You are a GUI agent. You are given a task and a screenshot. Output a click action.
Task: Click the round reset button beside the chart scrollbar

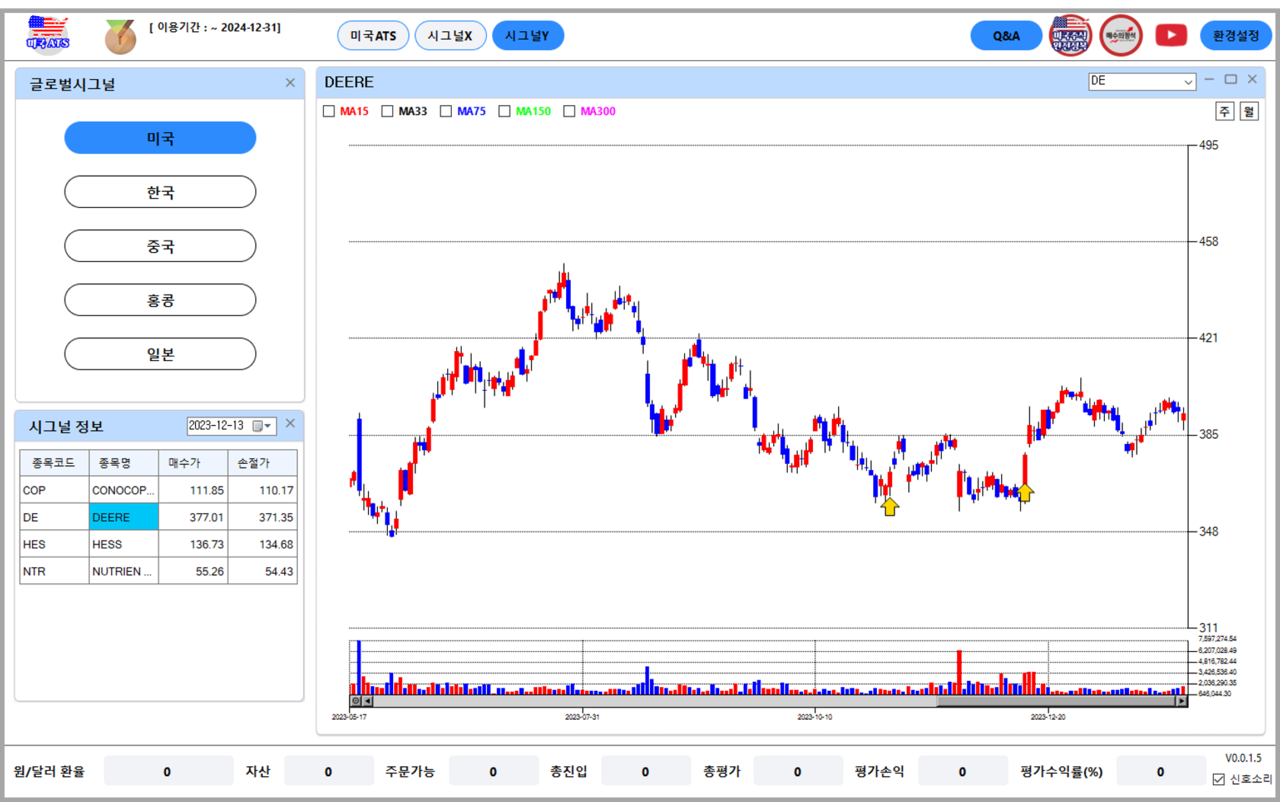[x=355, y=701]
